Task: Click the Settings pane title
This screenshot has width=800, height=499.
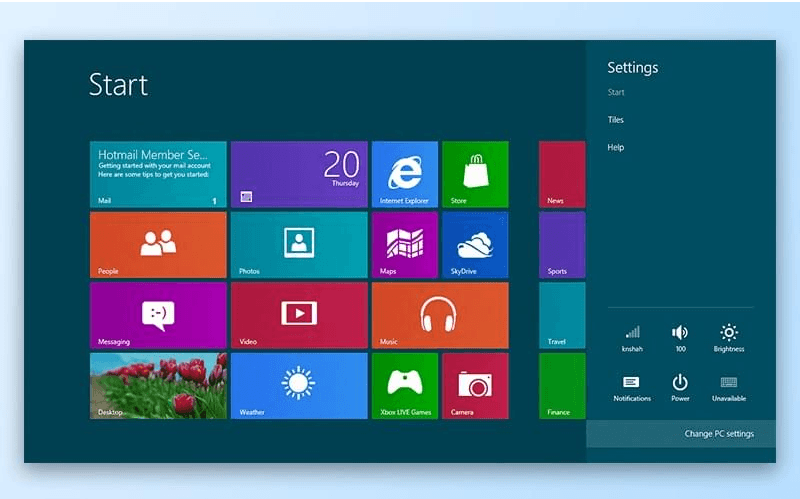Action: click(x=633, y=68)
